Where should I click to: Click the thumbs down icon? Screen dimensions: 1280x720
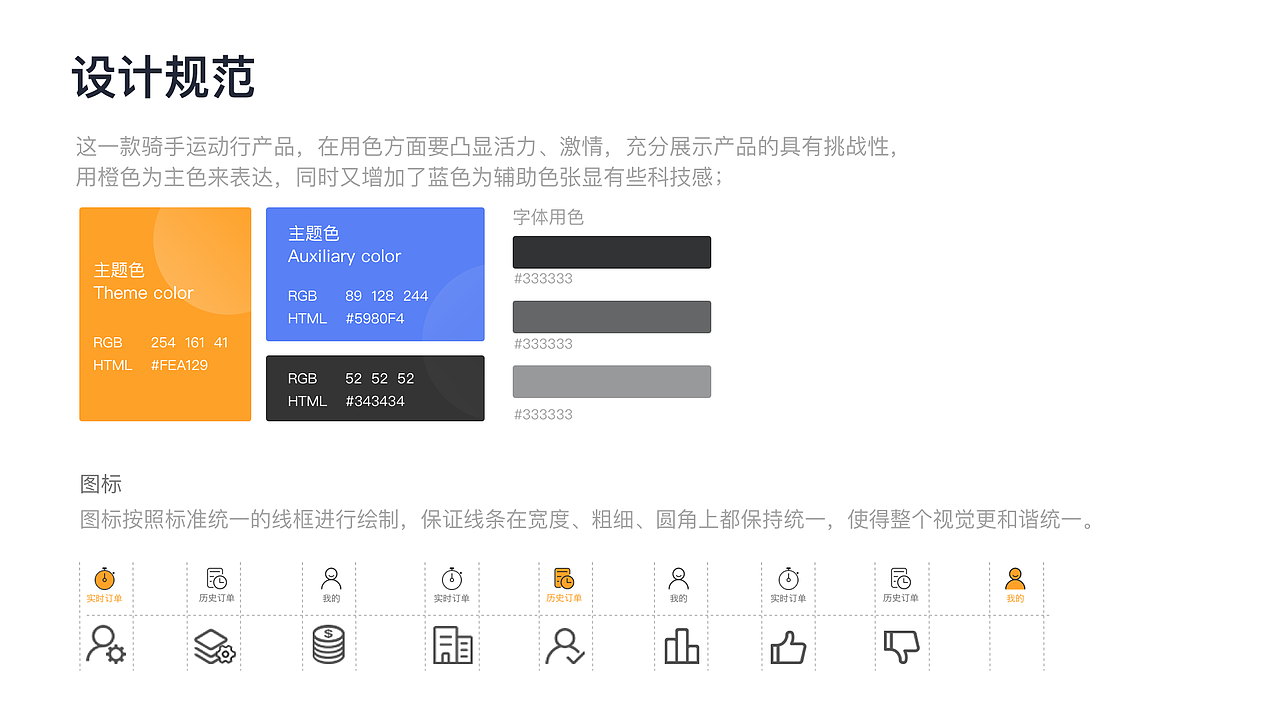901,645
